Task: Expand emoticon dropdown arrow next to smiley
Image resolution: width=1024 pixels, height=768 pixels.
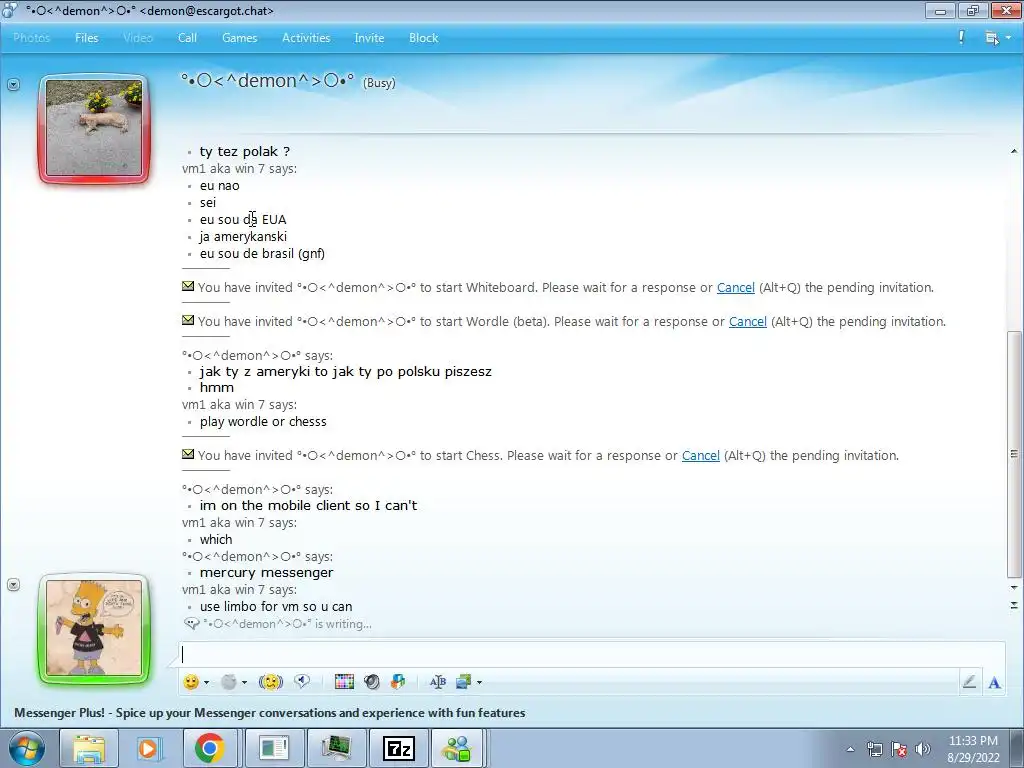Action: pyautogui.click(x=206, y=682)
